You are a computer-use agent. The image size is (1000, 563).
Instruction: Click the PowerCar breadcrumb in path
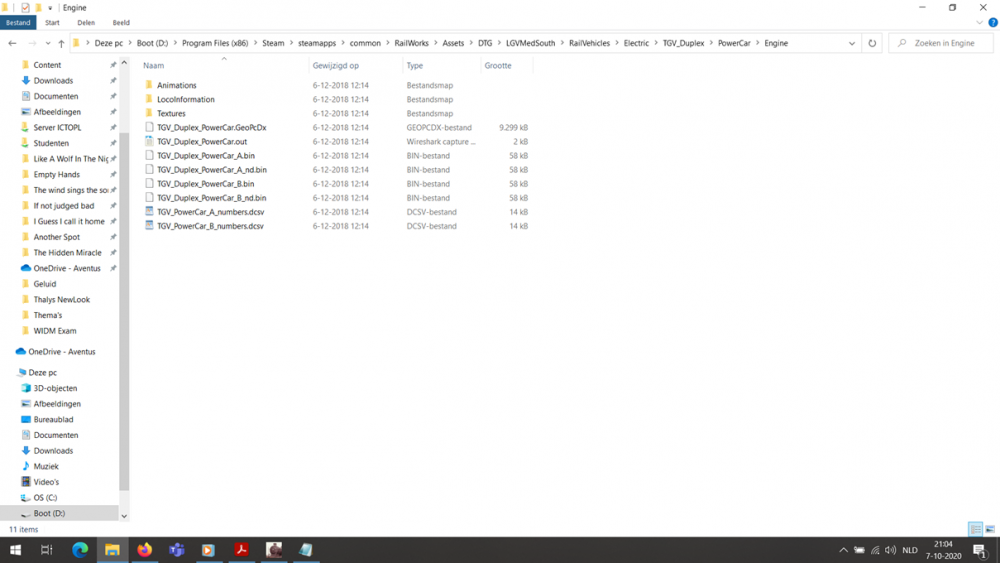click(734, 43)
